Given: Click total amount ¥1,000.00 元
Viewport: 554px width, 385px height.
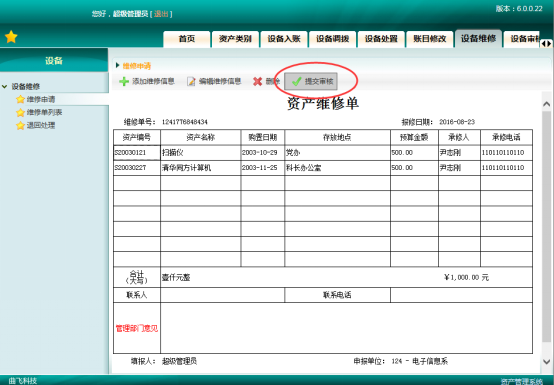Looking at the screenshot, I should (x=466, y=278).
